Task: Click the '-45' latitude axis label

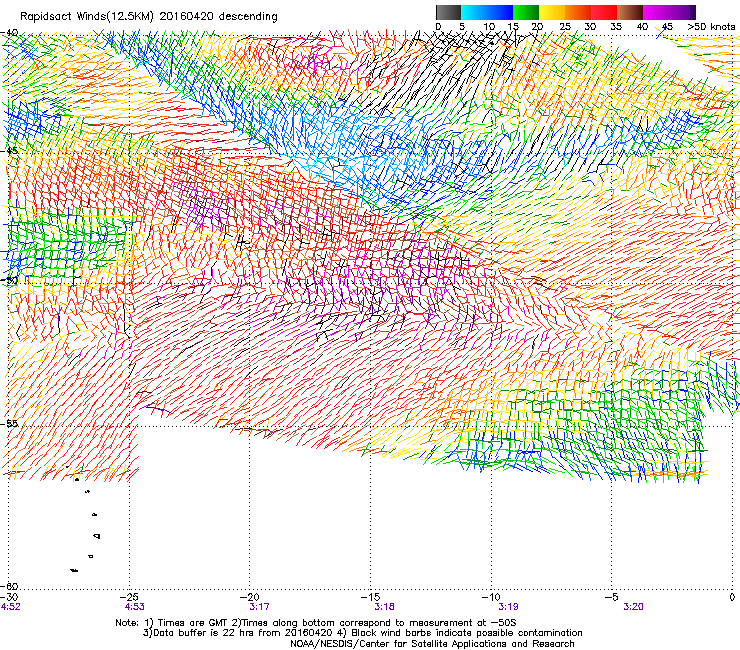Action: [9, 151]
